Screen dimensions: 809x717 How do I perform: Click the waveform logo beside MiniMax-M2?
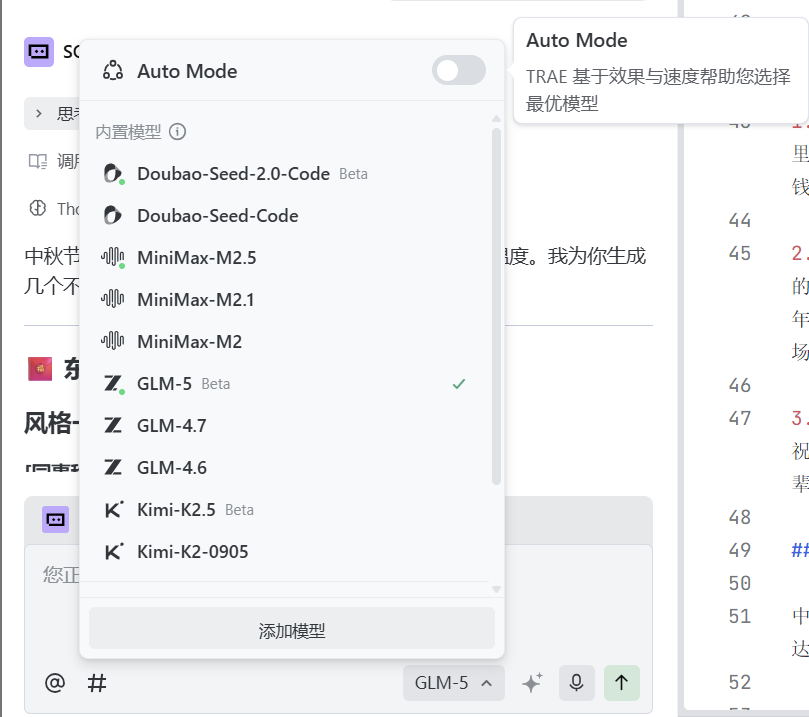[112, 341]
